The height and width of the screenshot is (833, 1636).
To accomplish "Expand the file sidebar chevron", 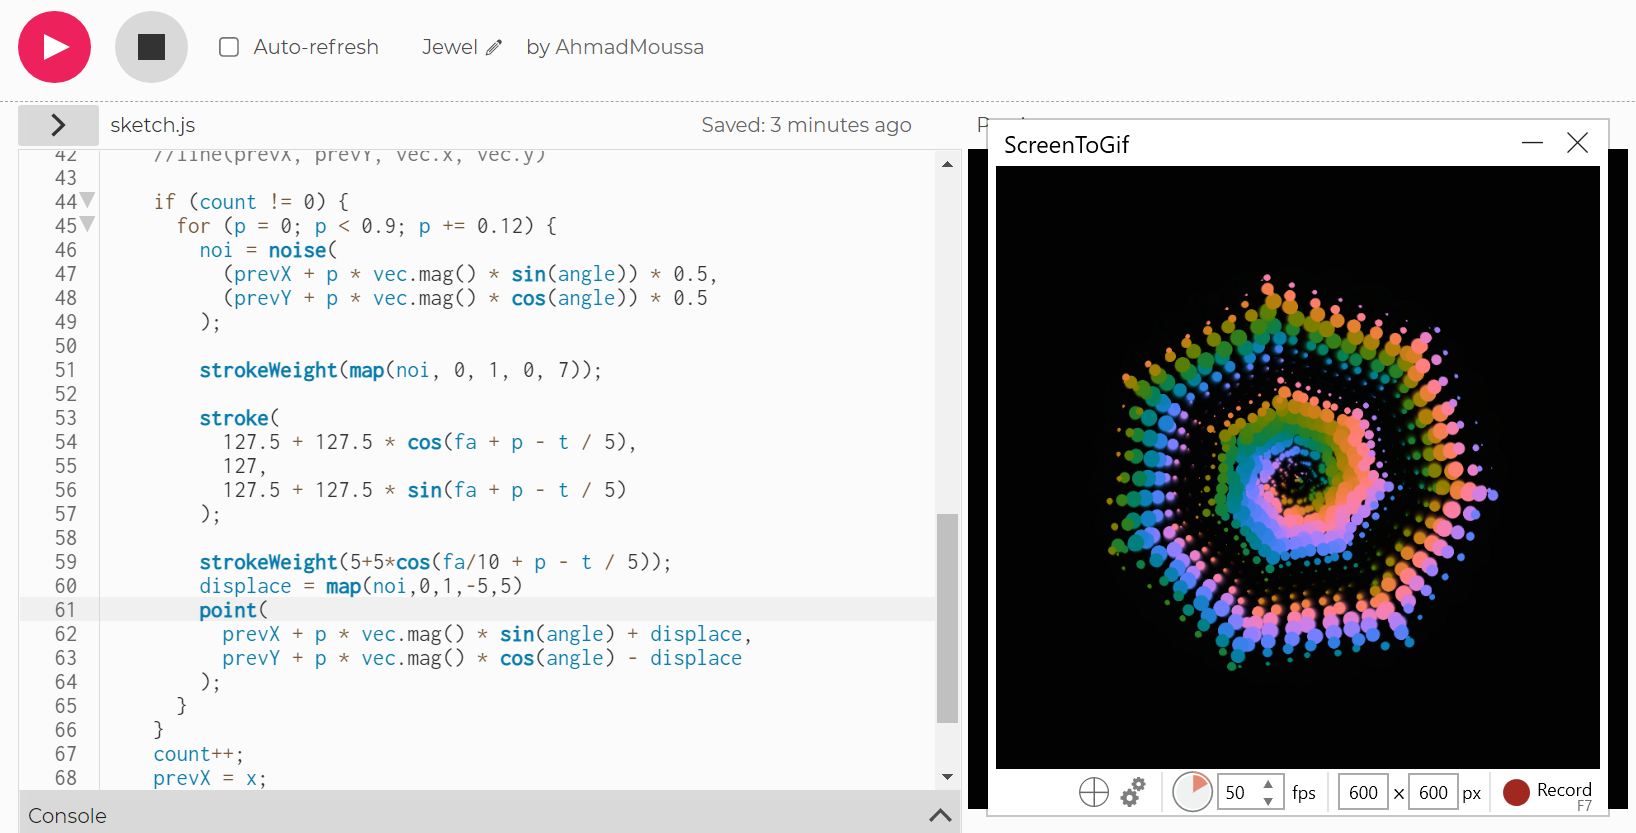I will tap(58, 125).
